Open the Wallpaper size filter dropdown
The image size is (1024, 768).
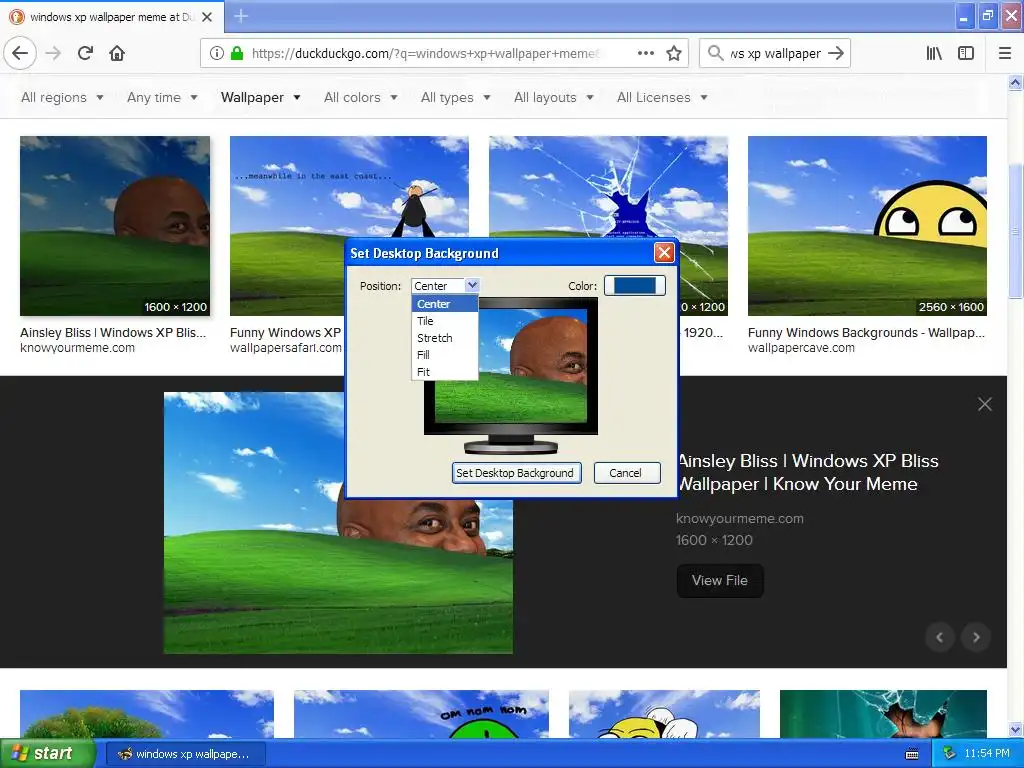click(261, 97)
